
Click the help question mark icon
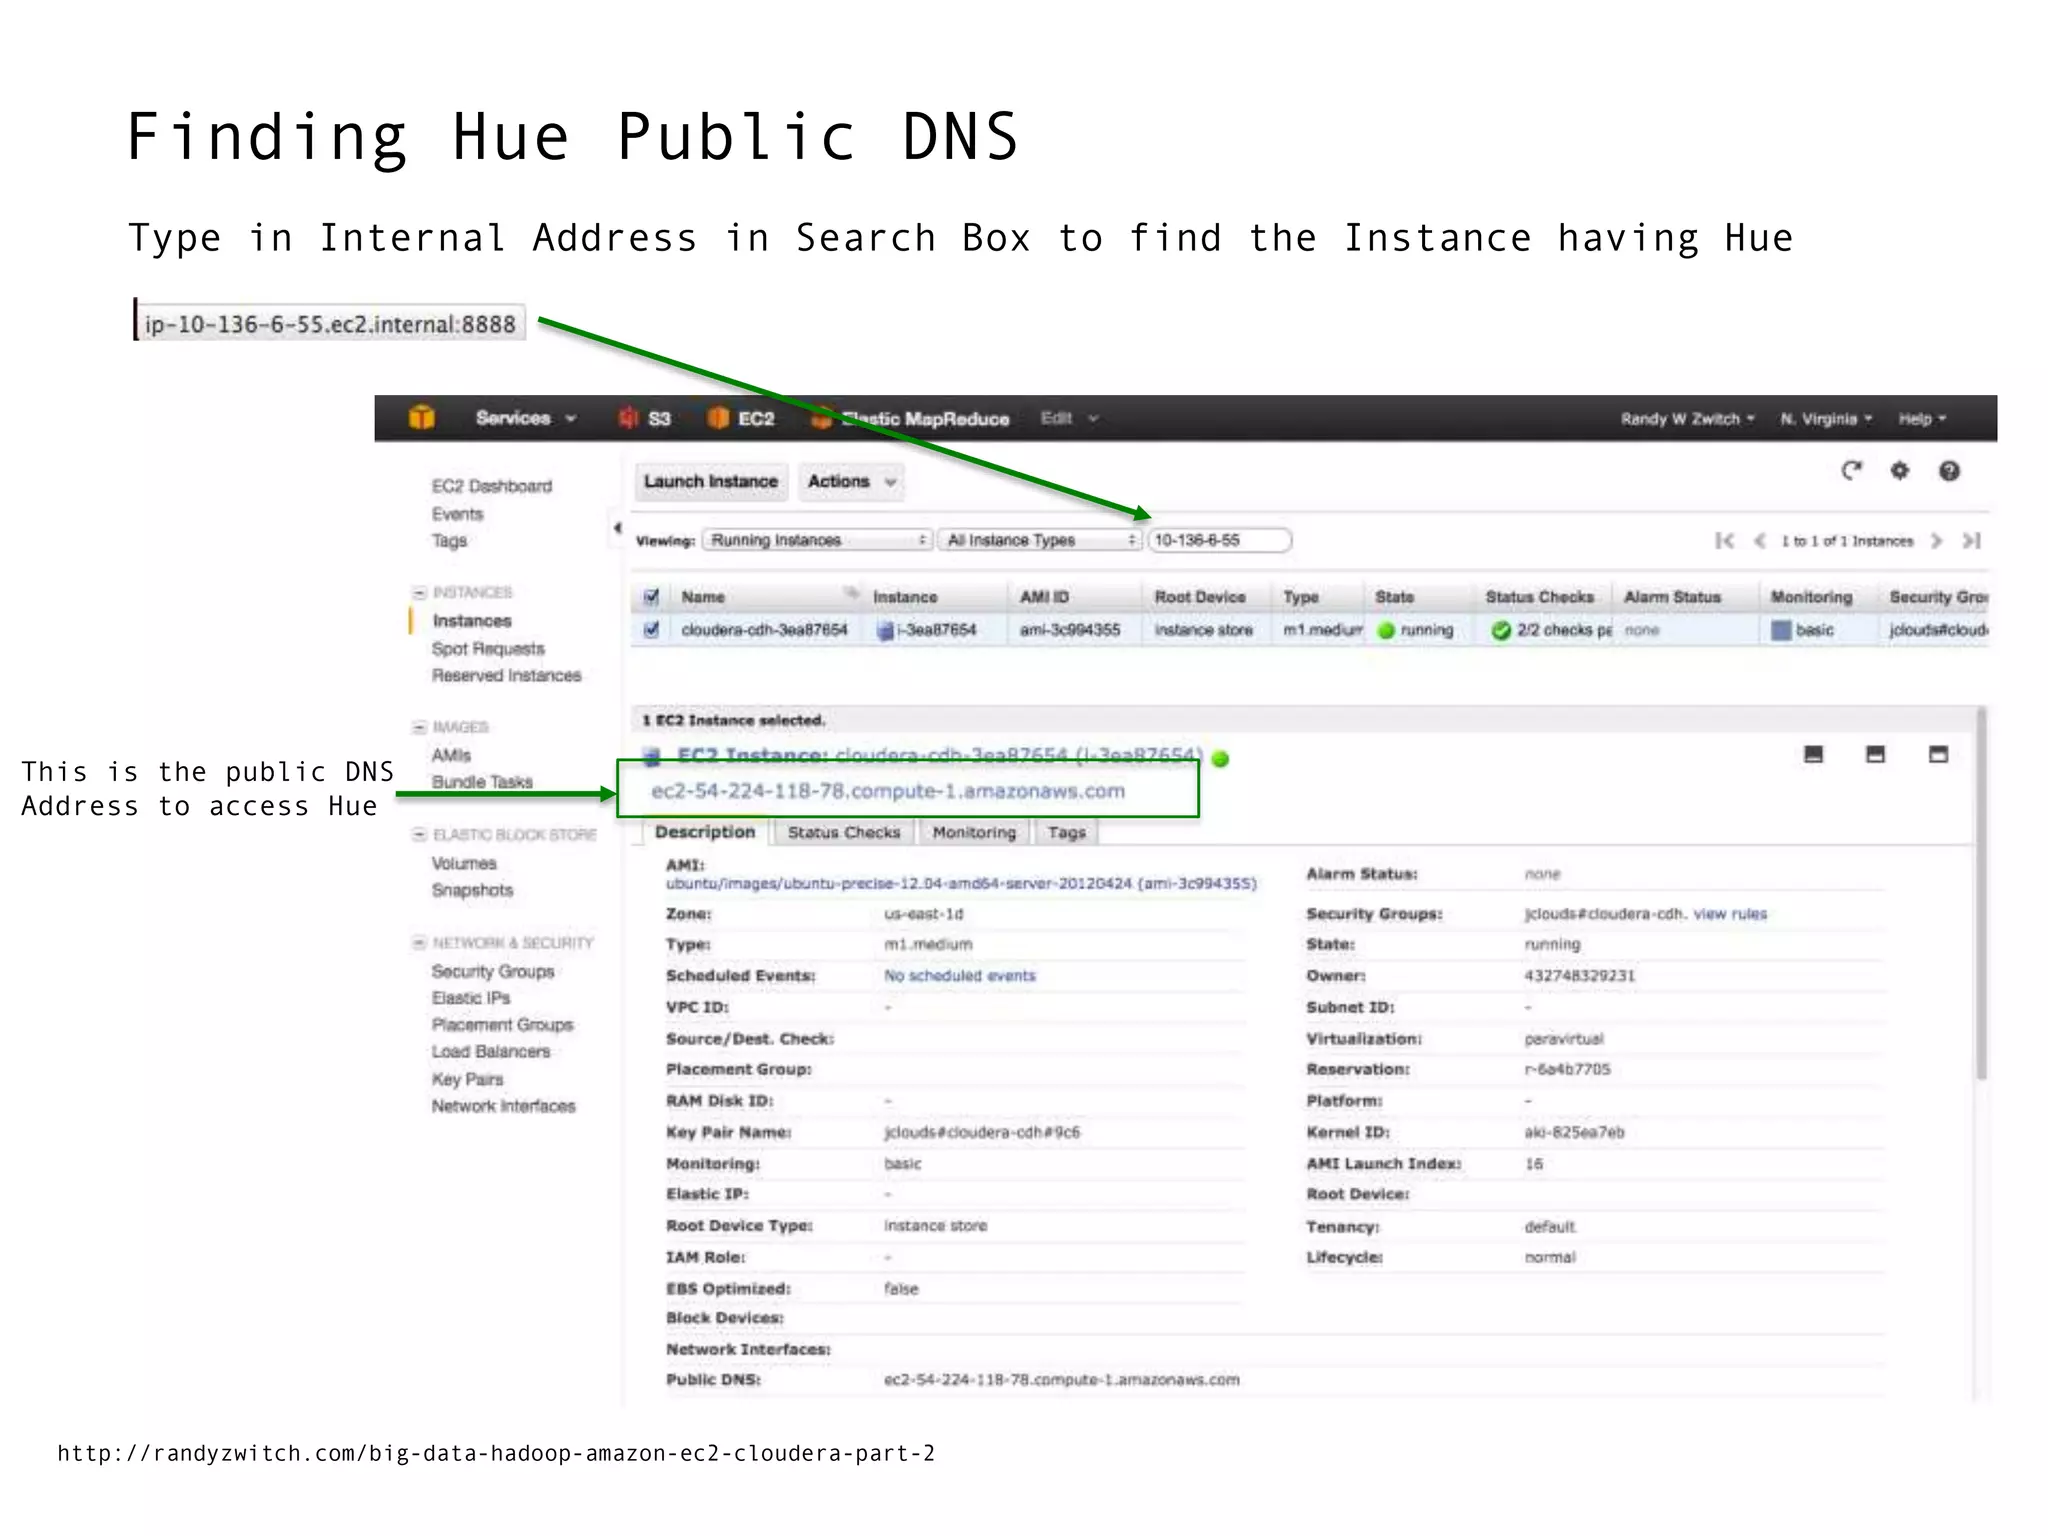tap(1949, 471)
